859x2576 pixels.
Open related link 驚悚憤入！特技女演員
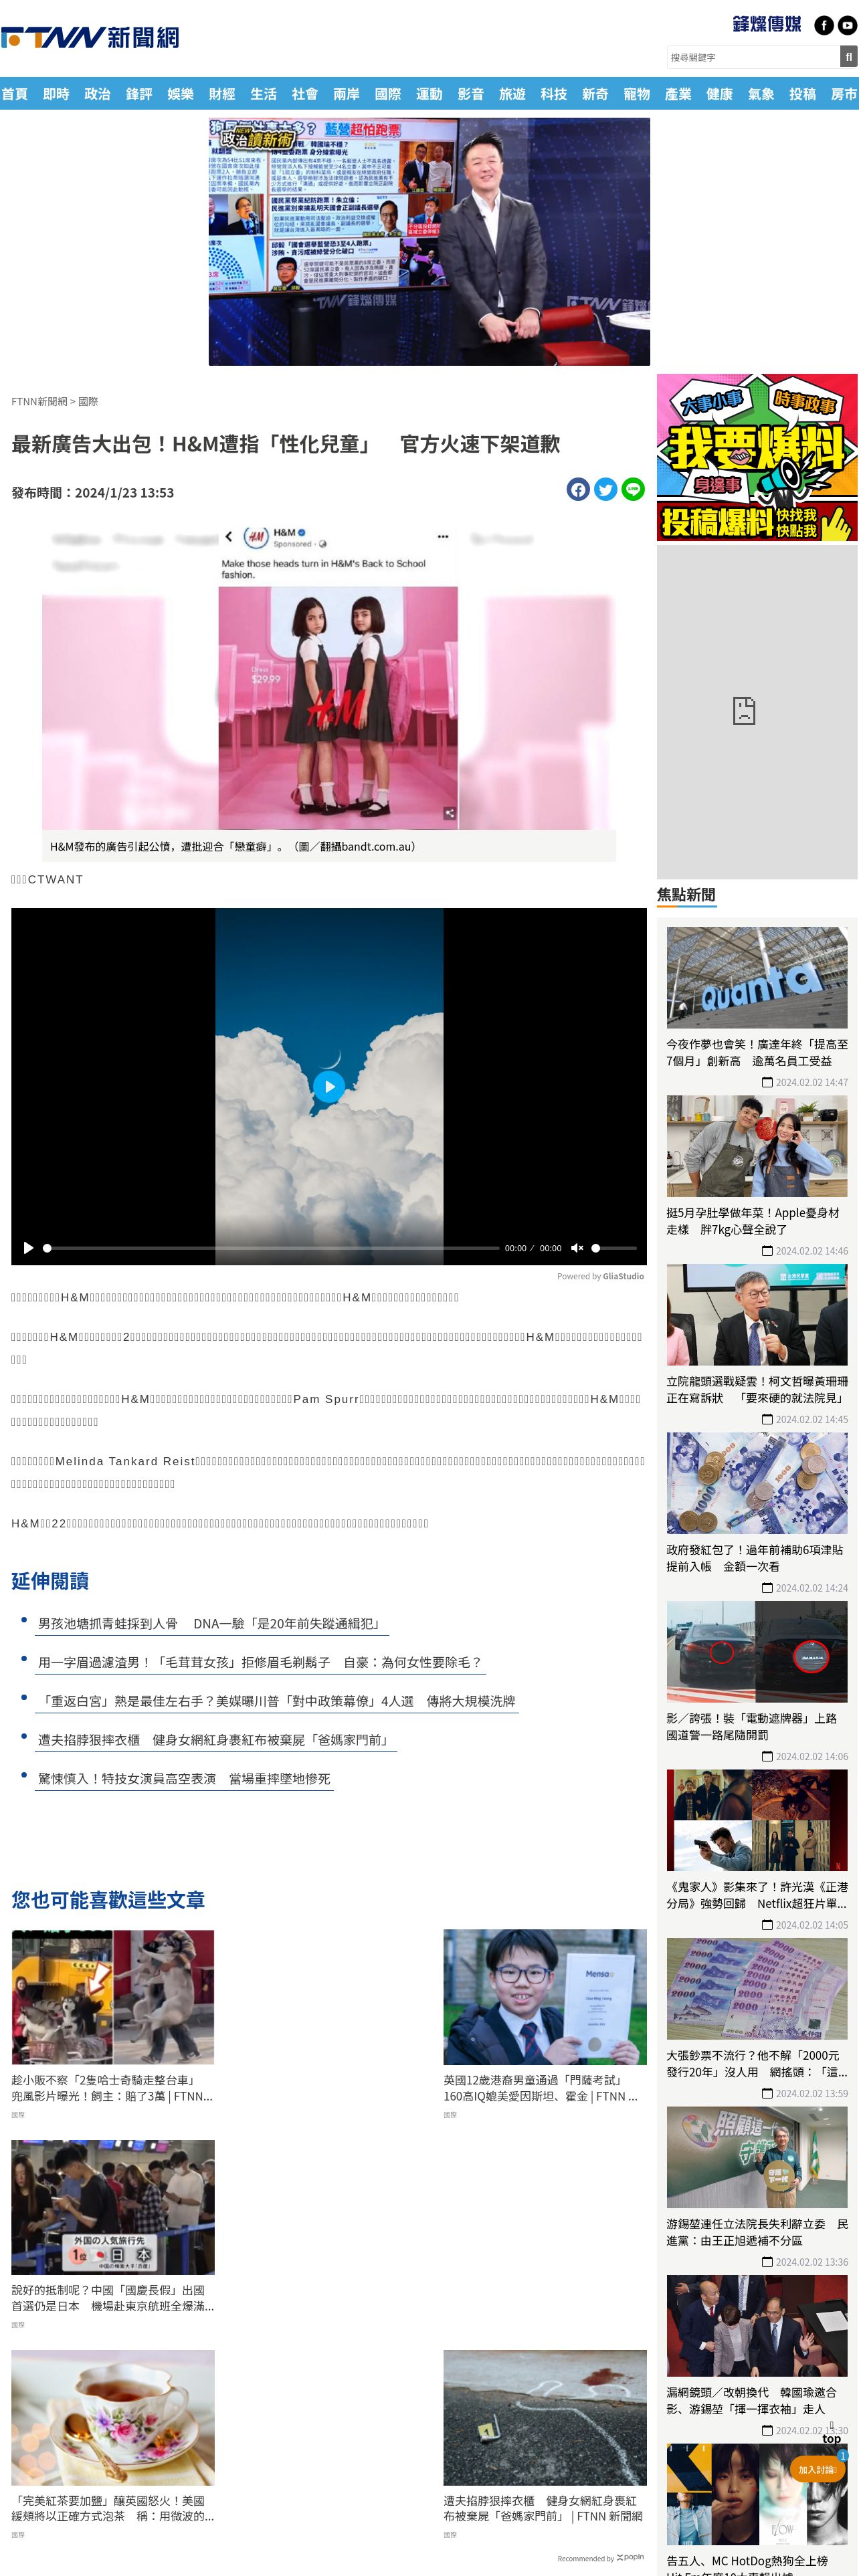point(184,1780)
